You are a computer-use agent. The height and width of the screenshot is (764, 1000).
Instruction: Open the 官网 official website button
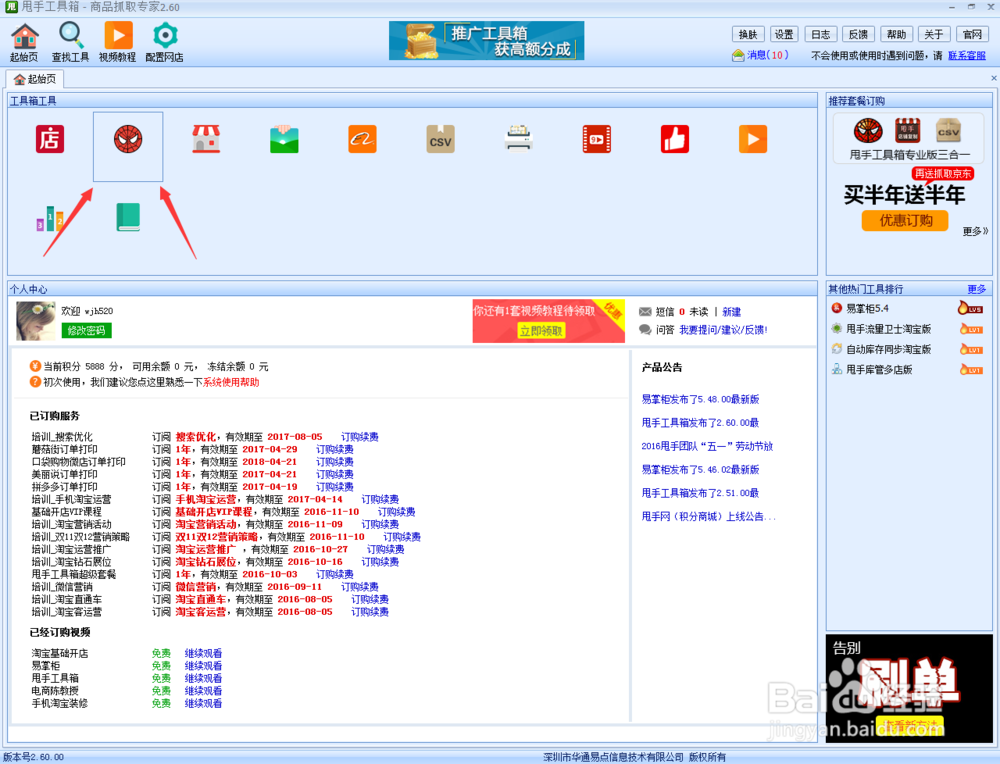click(972, 34)
